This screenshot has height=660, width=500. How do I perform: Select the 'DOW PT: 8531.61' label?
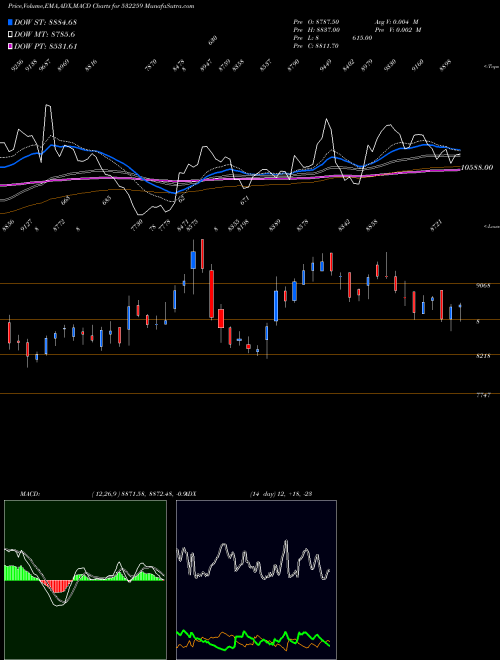coord(45,46)
